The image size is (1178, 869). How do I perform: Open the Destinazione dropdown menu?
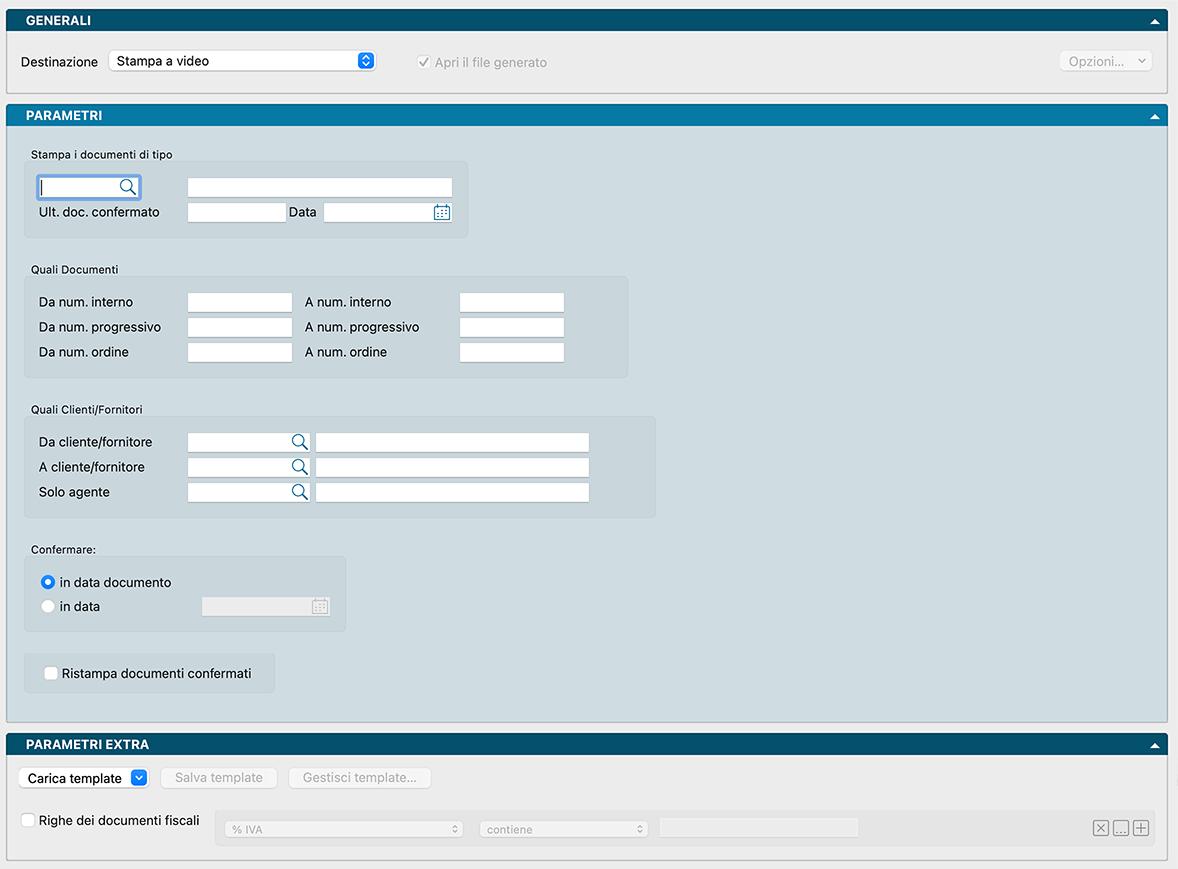241,61
